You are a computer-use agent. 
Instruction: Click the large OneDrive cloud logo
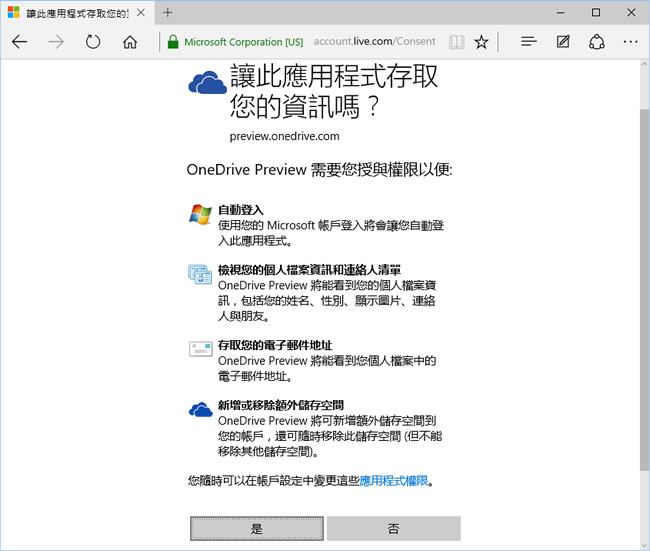click(207, 82)
